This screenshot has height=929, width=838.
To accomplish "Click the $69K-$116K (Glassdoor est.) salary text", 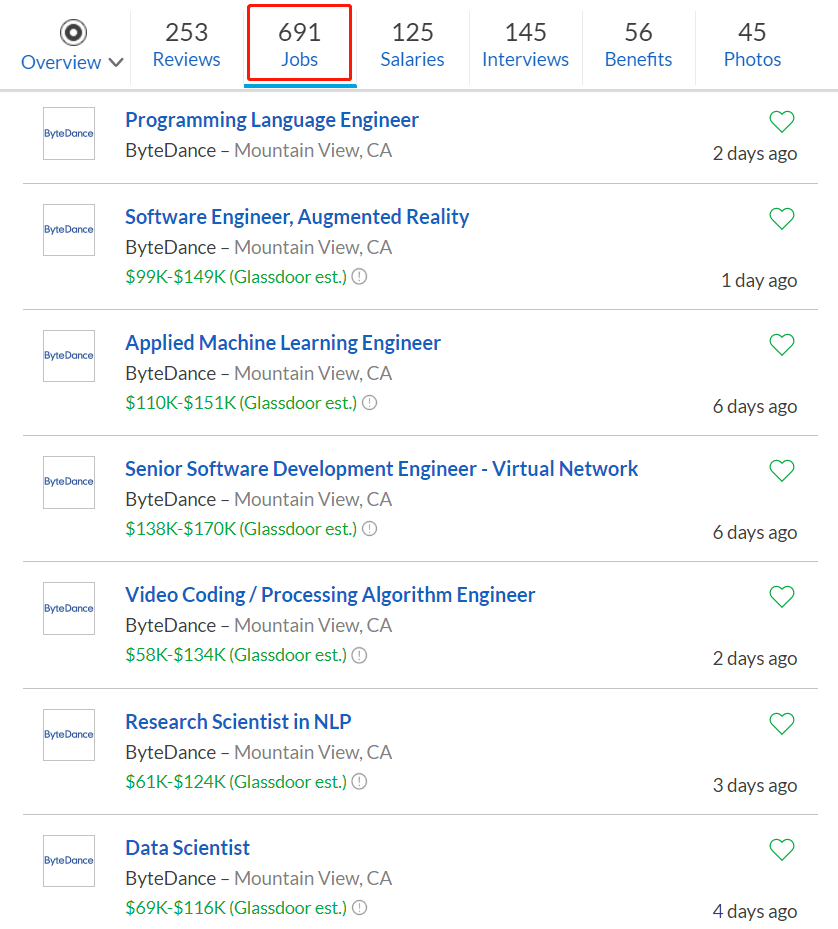I will click(x=236, y=908).
